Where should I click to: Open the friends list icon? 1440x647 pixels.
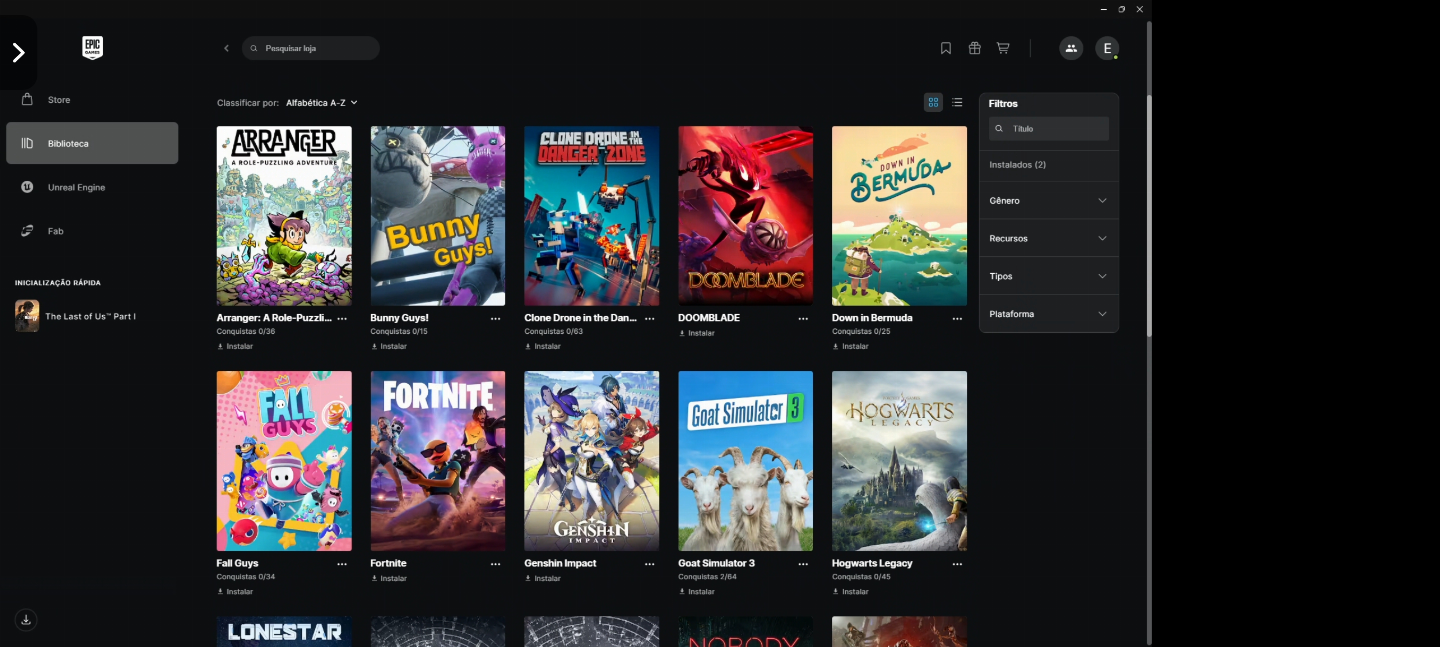[x=1071, y=48]
